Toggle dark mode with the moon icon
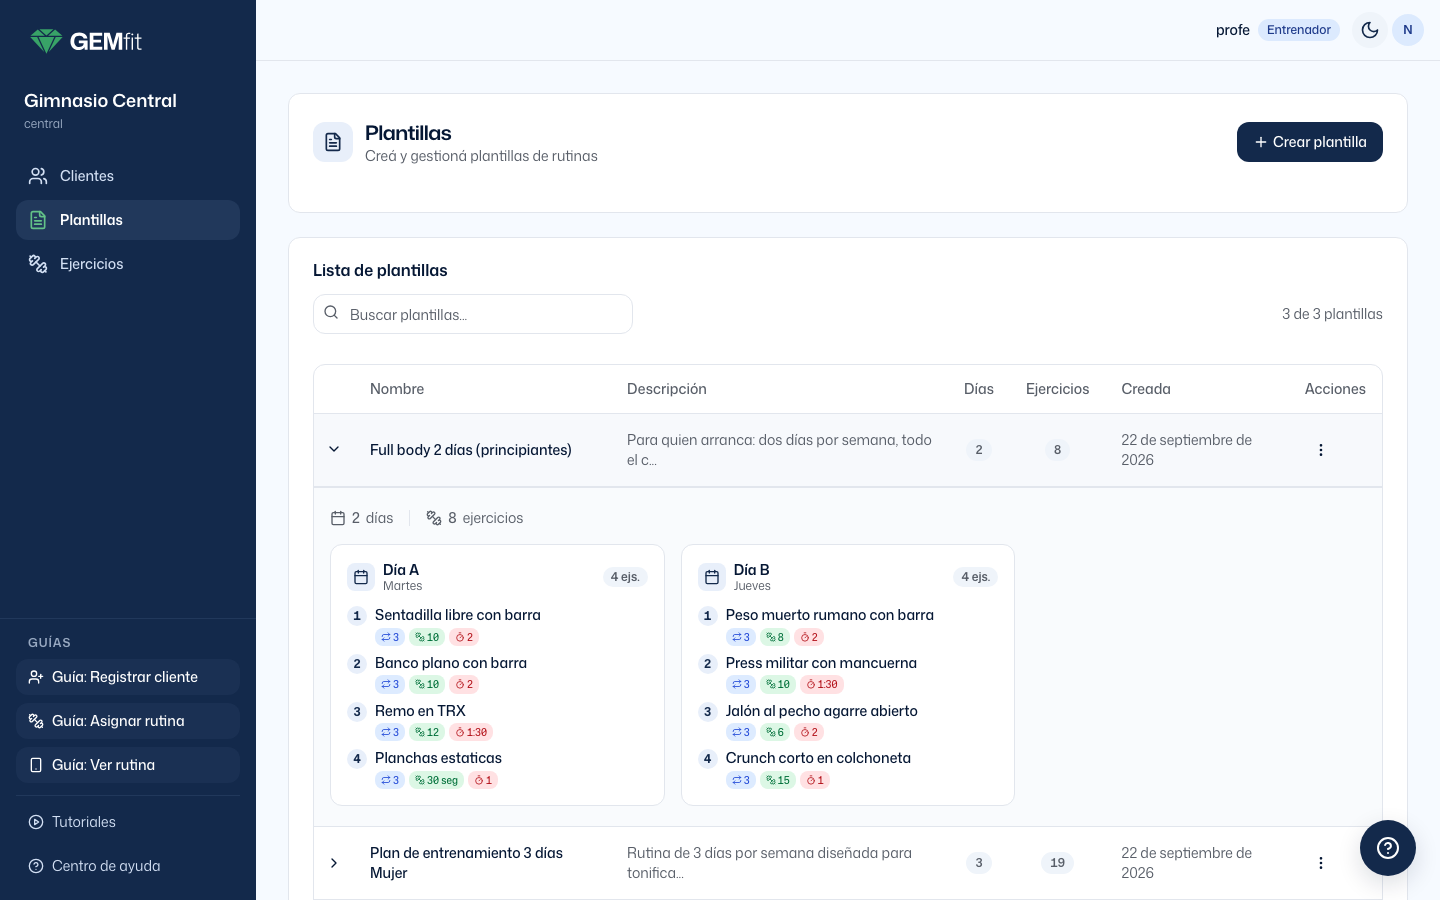 1370,30
